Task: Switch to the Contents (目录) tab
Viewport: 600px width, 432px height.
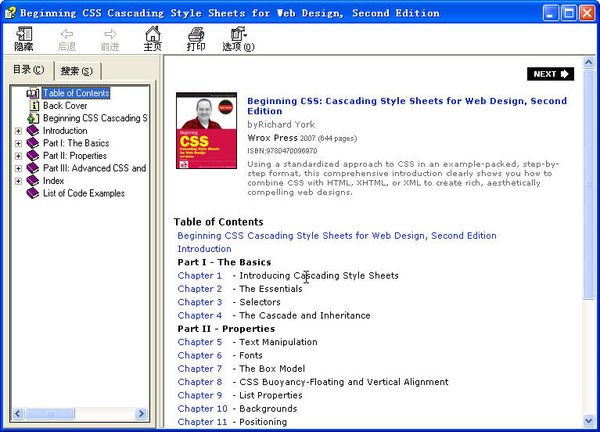Action: click(x=28, y=69)
